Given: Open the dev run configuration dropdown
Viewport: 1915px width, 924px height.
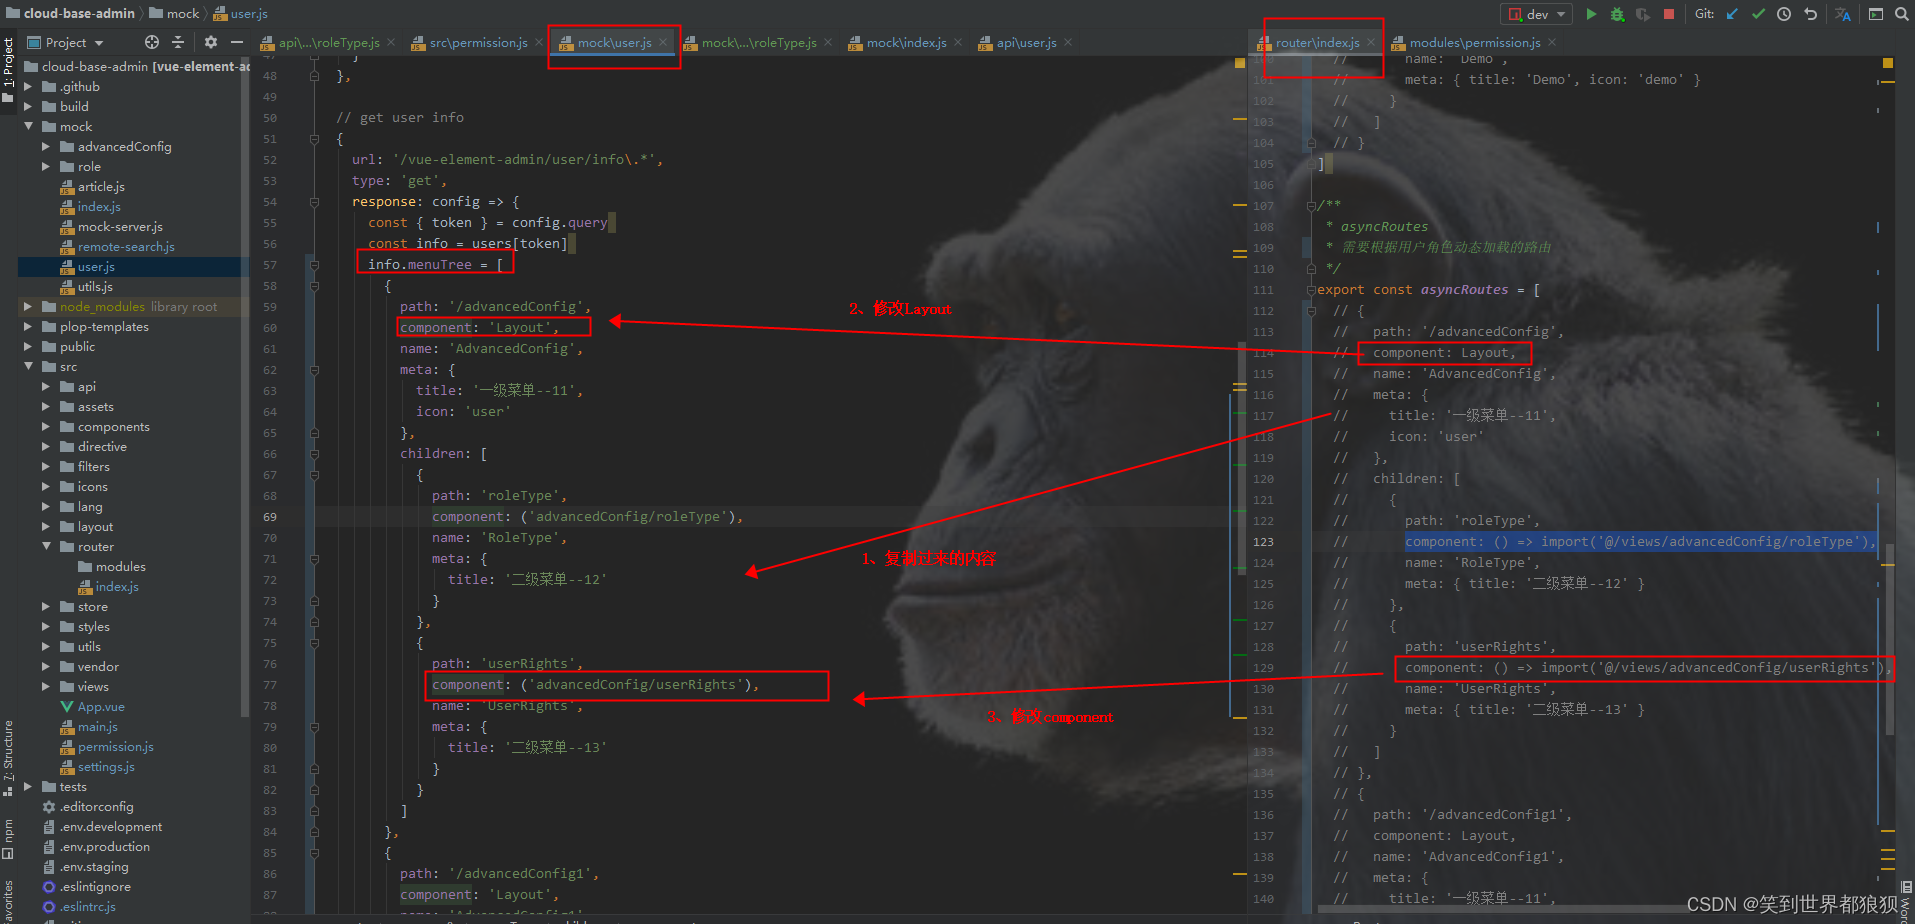Looking at the screenshot, I should (1538, 14).
